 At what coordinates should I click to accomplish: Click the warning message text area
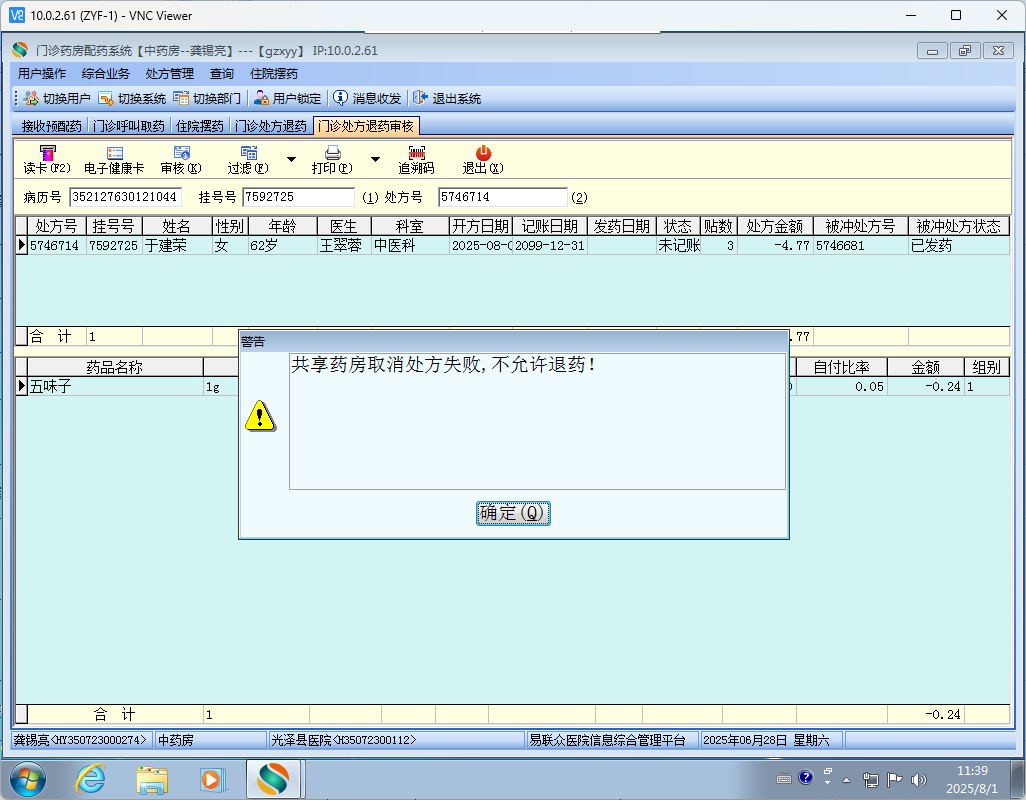537,421
